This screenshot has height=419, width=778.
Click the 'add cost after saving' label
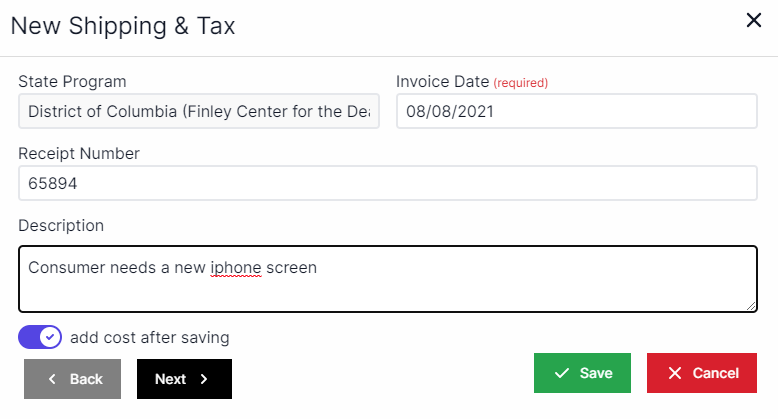click(x=149, y=337)
